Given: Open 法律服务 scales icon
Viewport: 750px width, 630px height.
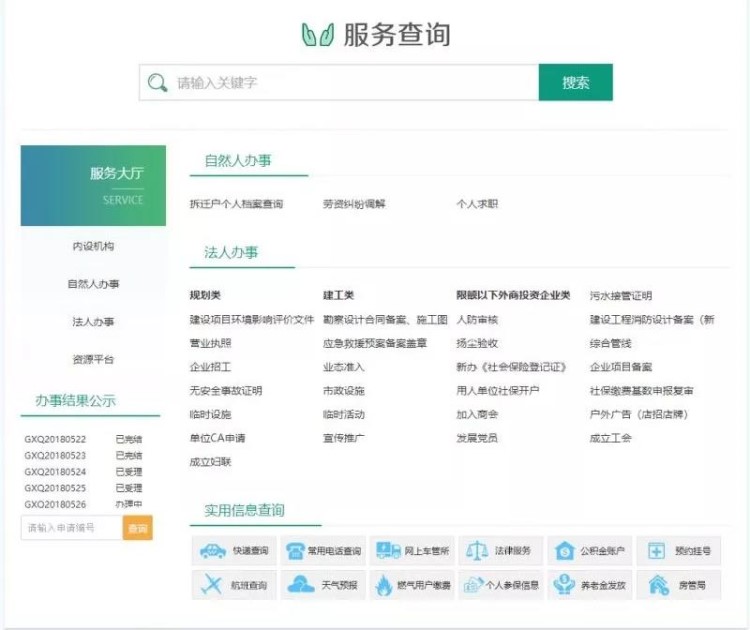Looking at the screenshot, I should click(477, 551).
